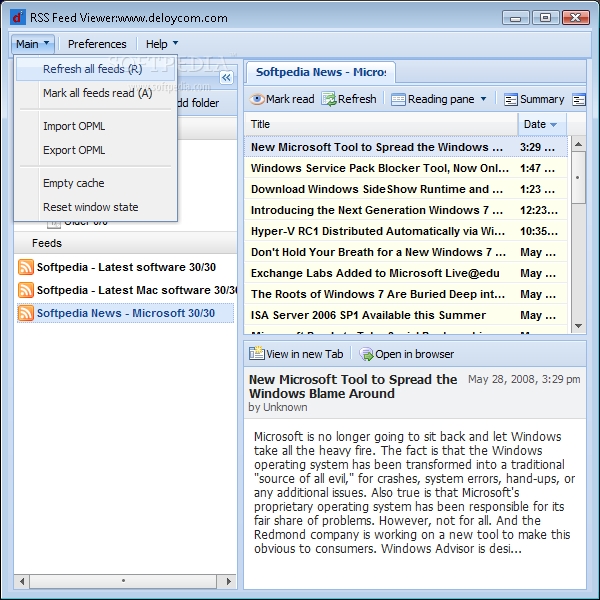Open article ISA Server 2006 SP1 Available this Summer
This screenshot has width=600, height=600.
tap(406, 315)
